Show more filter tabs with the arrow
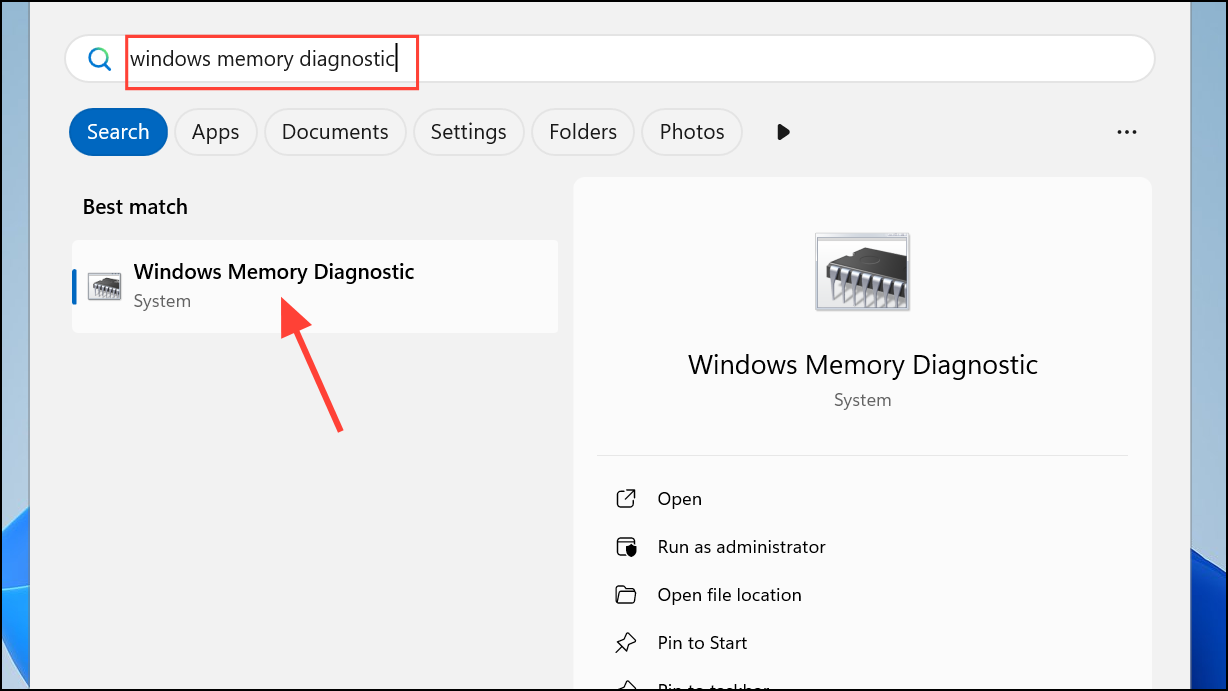The width and height of the screenshot is (1228, 691). click(x=783, y=132)
